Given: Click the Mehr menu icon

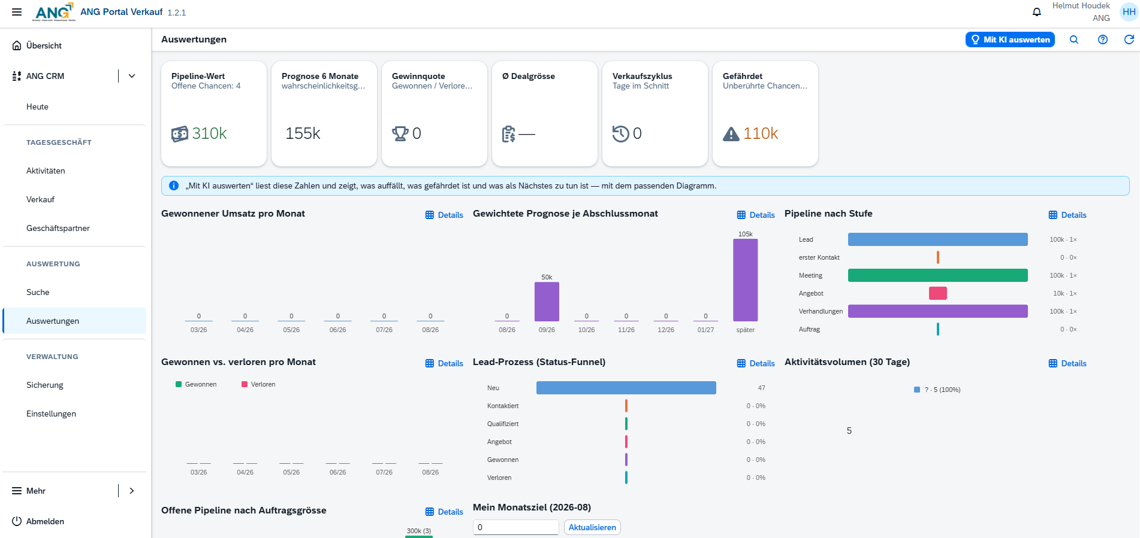Looking at the screenshot, I should click(x=17, y=491).
